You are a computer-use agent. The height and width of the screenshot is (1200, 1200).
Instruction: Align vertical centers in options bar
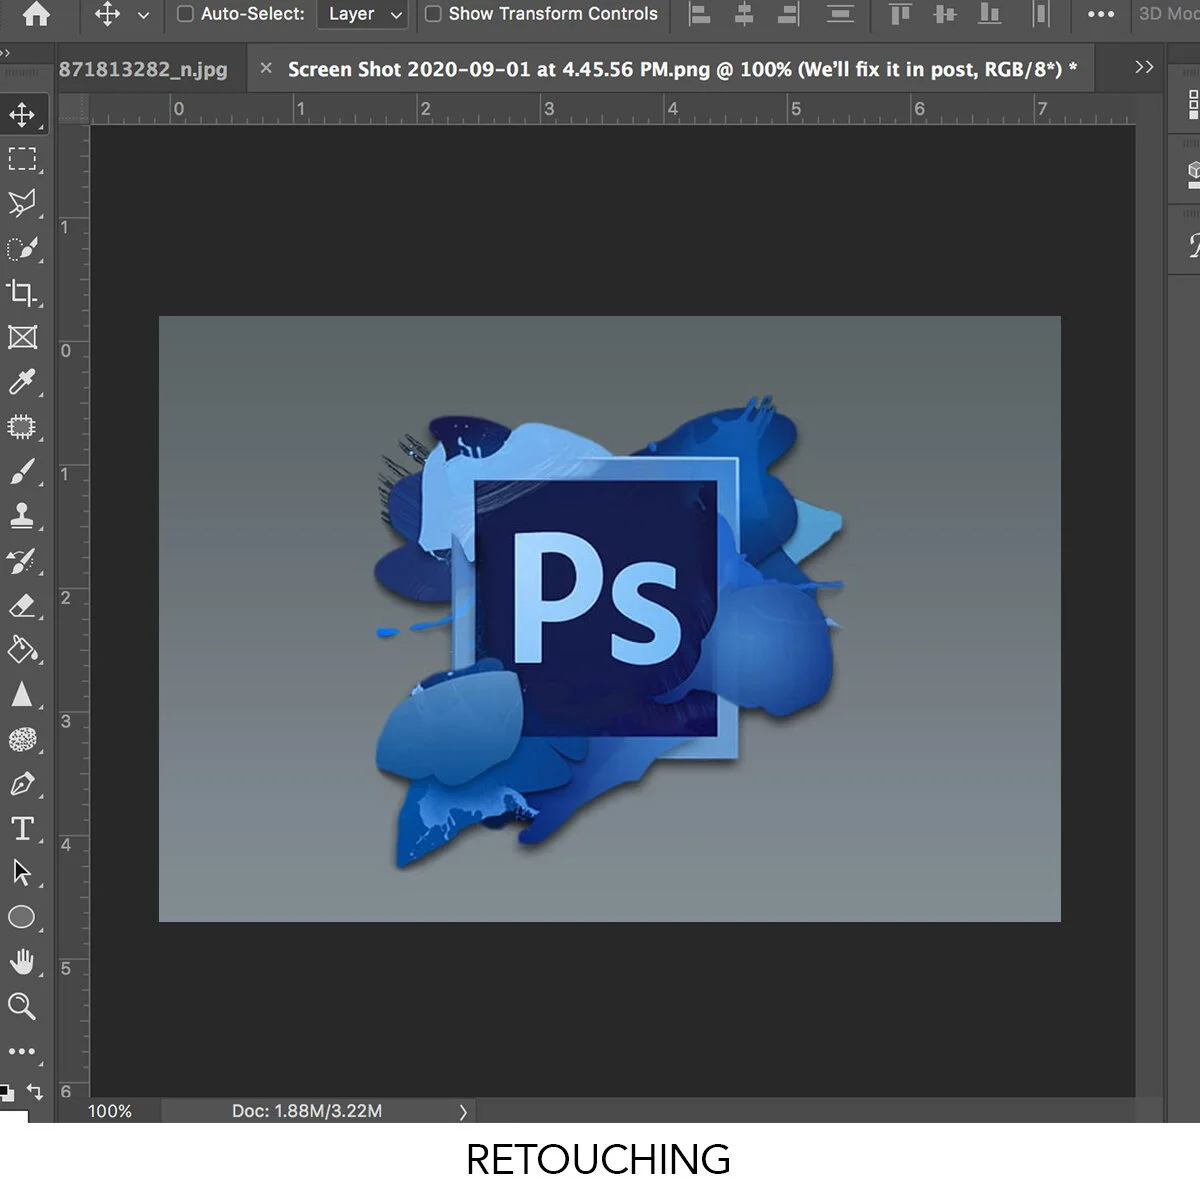pos(945,14)
